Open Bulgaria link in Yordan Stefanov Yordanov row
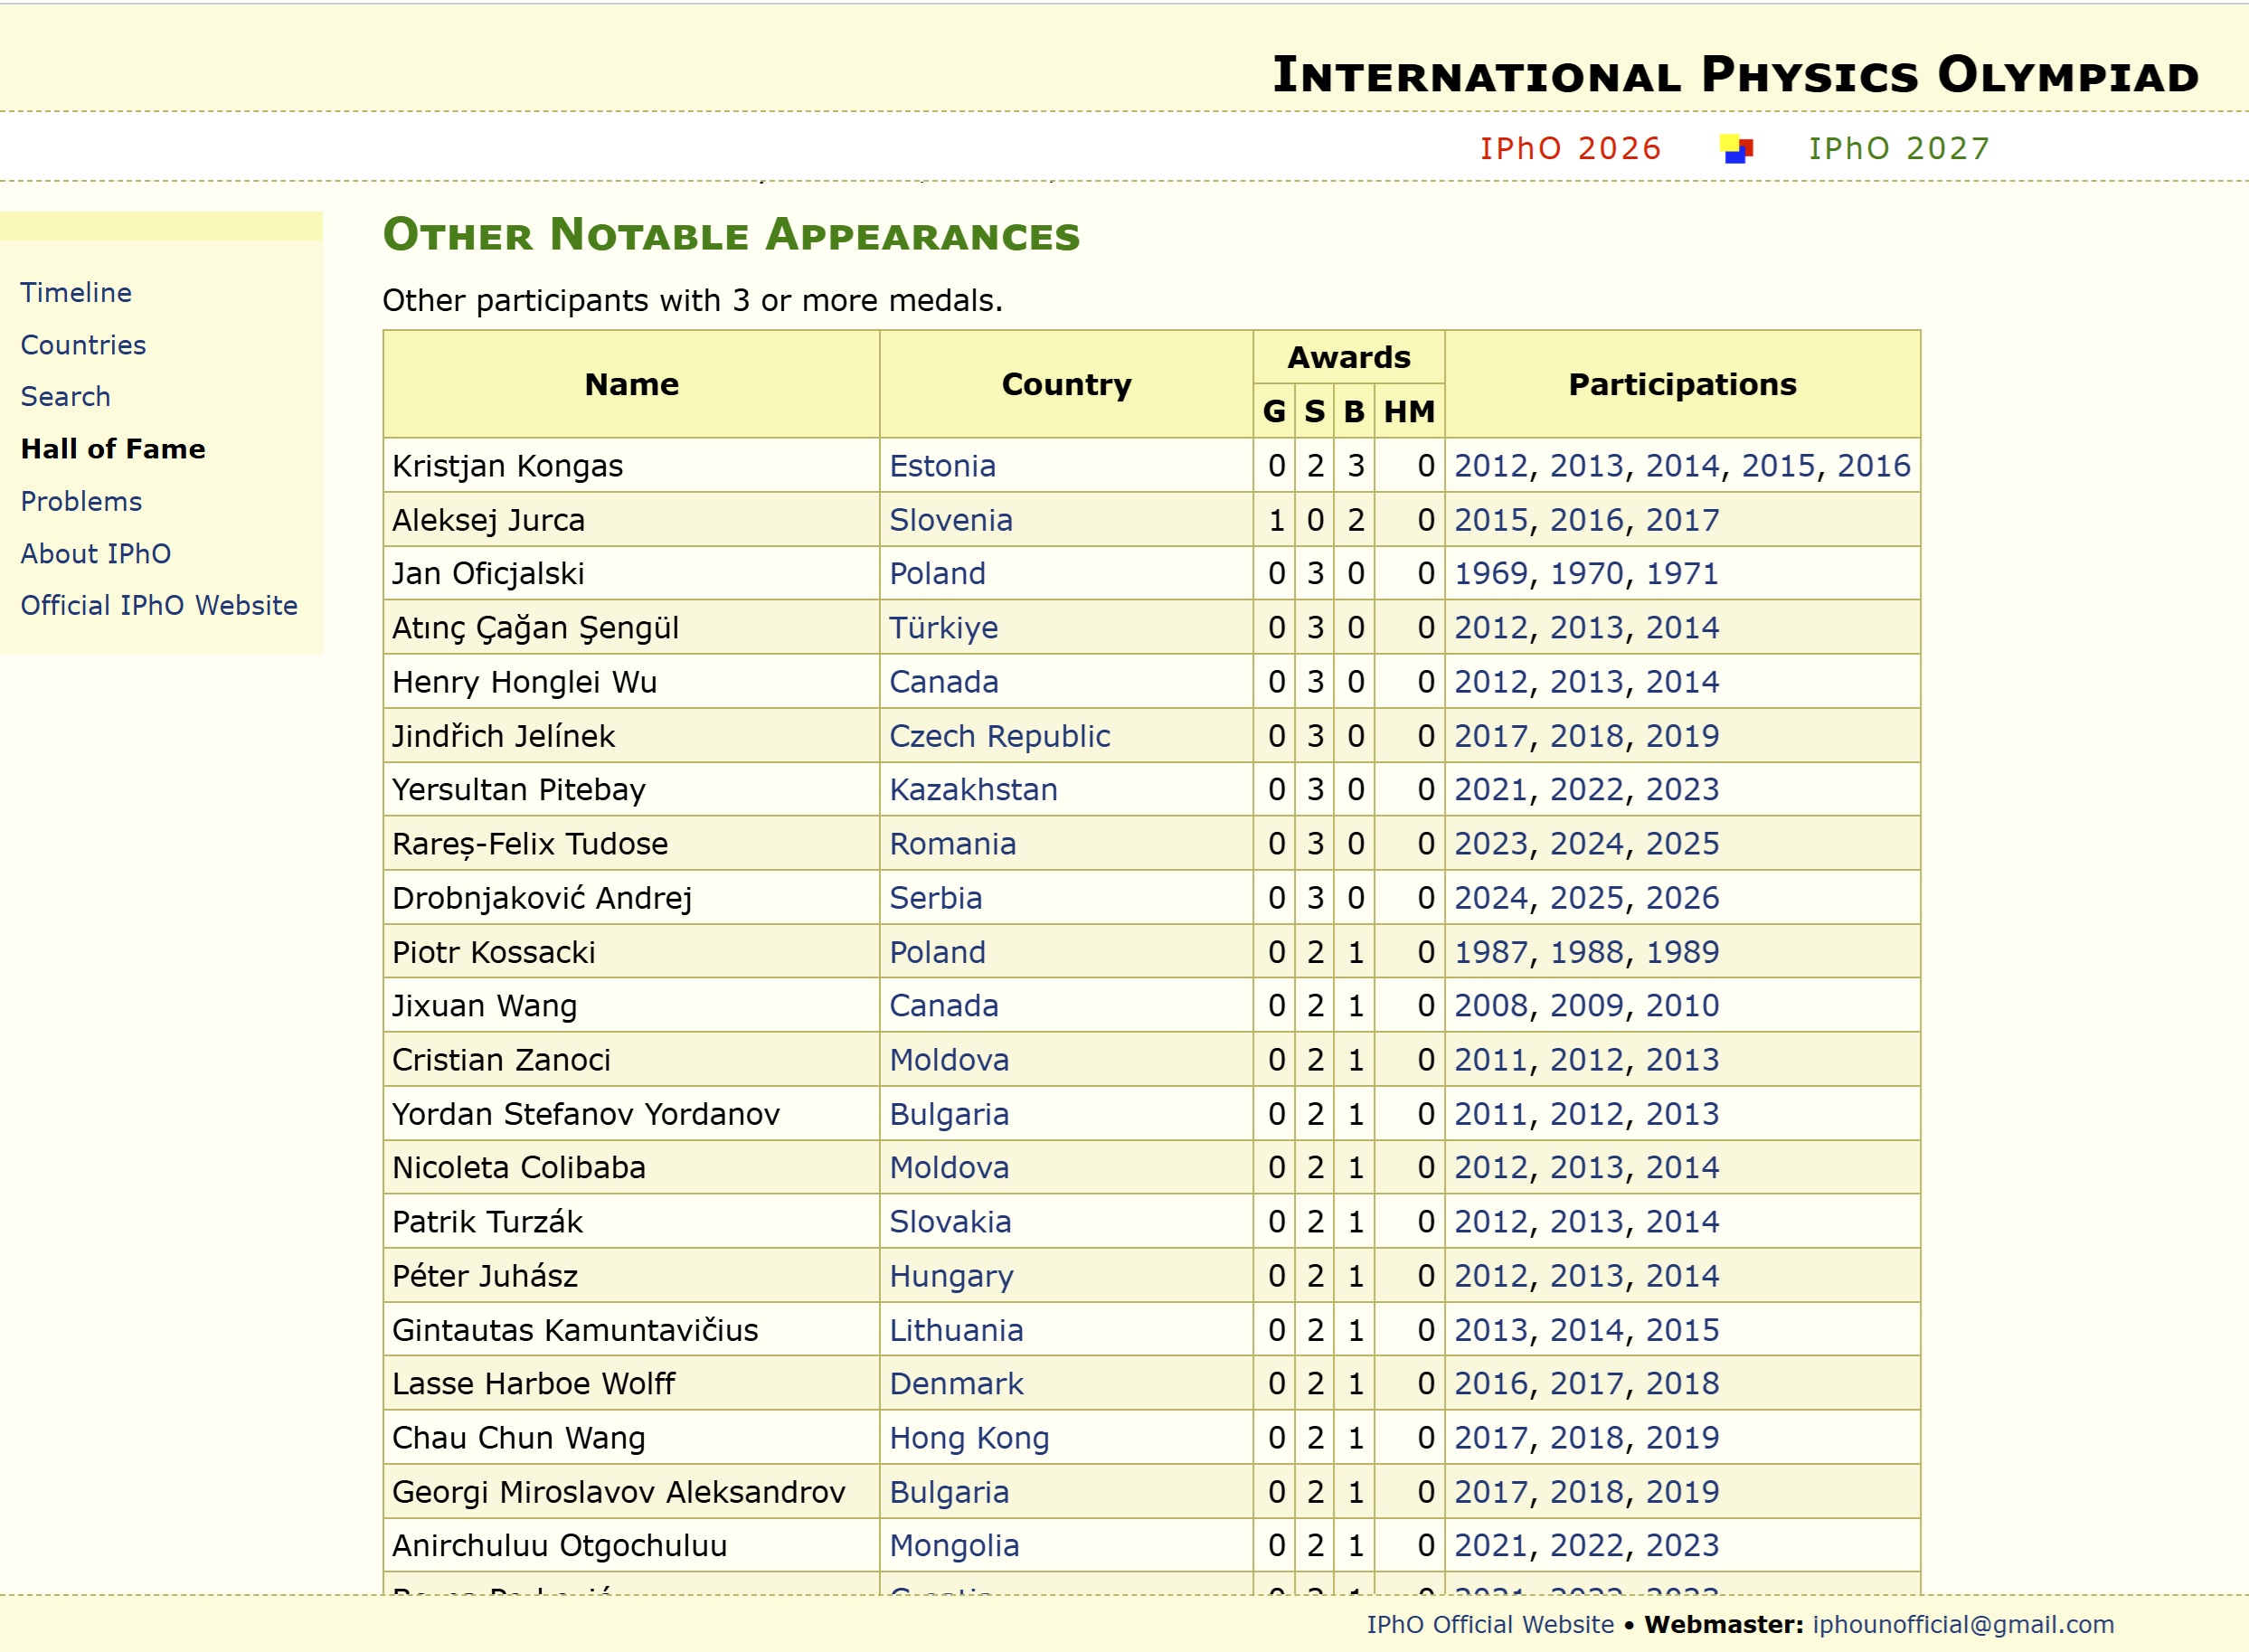The image size is (2249, 1652). click(x=950, y=1114)
